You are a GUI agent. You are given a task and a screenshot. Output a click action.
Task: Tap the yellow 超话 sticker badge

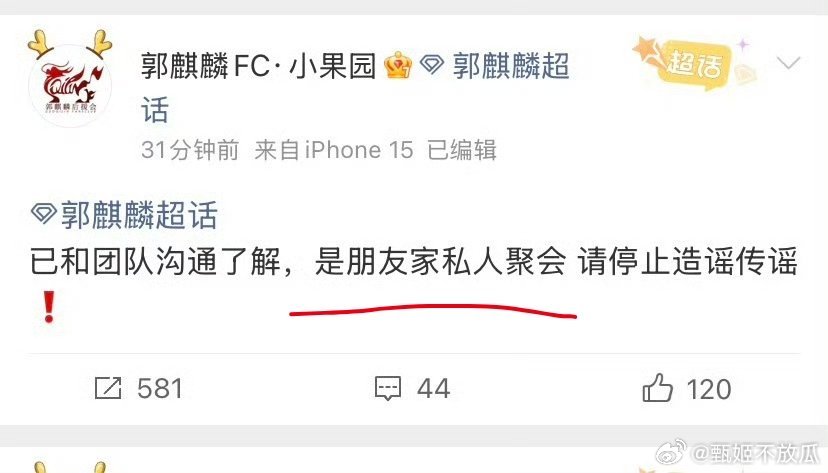pos(693,63)
